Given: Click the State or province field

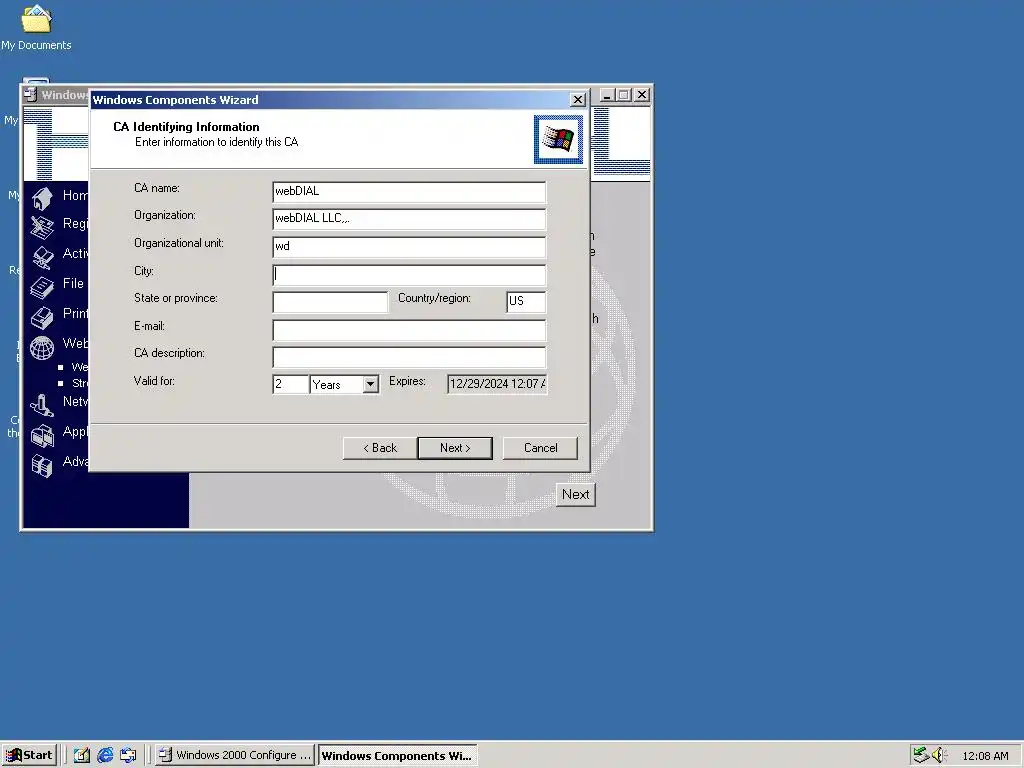Looking at the screenshot, I should point(330,302).
